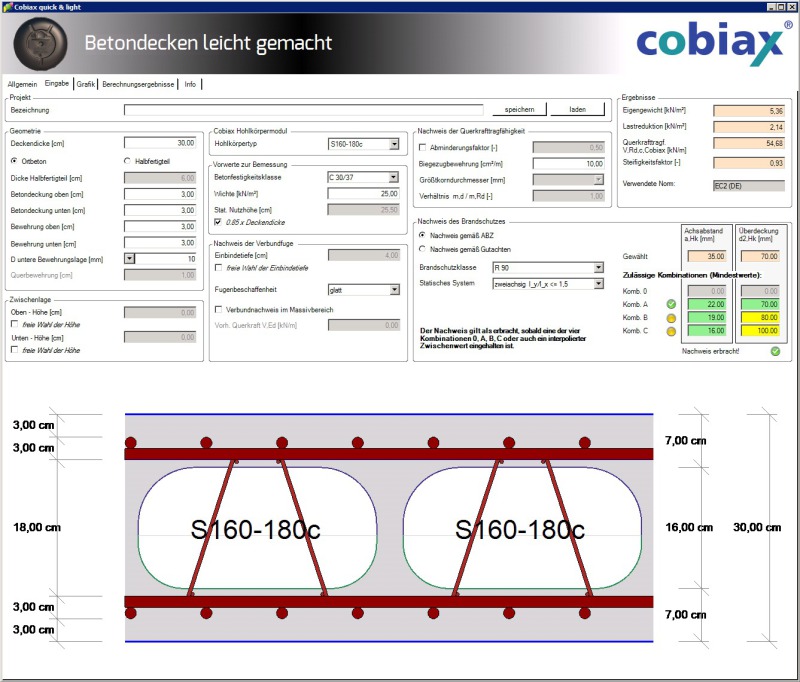Enable the Abminderungsfaktor checkbox
This screenshot has height=682, width=800.
pos(422,147)
